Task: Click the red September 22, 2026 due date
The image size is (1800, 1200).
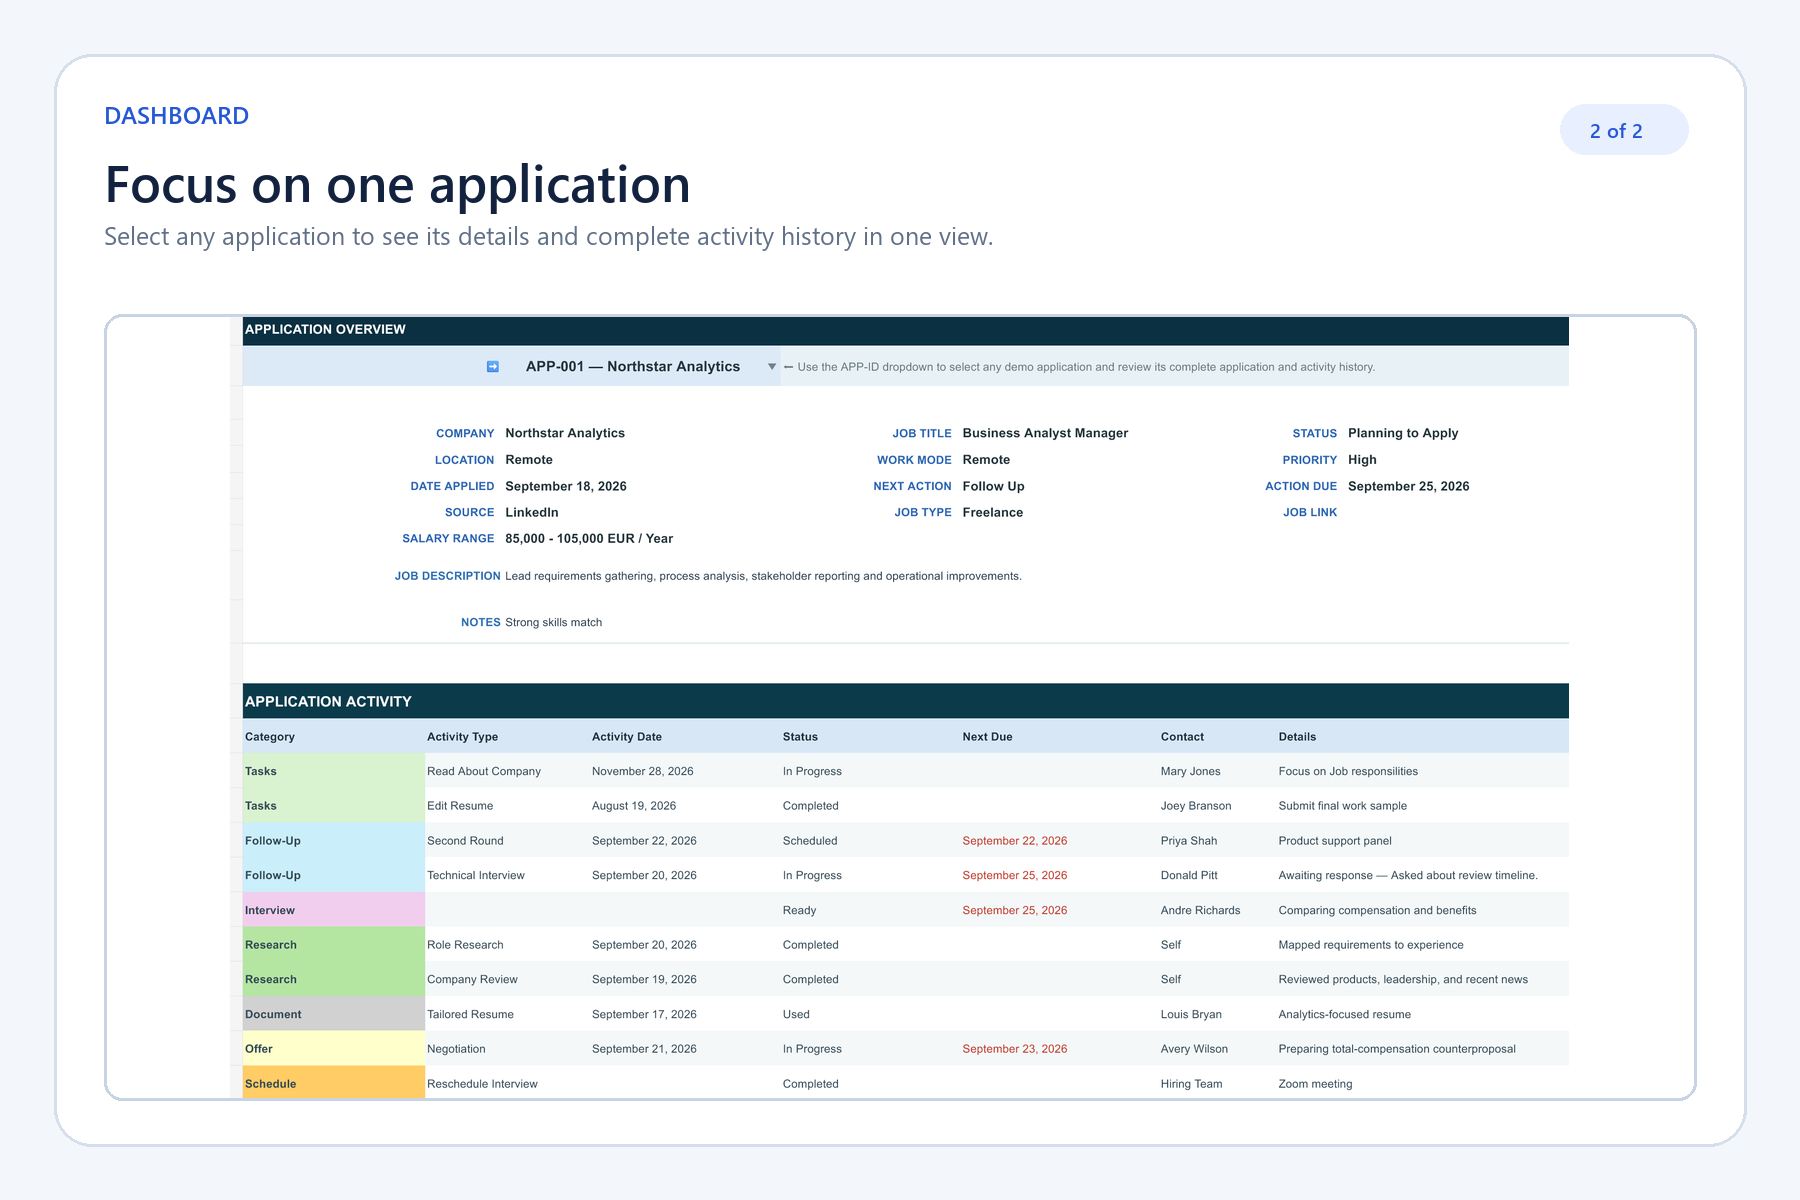Action: pos(1015,841)
